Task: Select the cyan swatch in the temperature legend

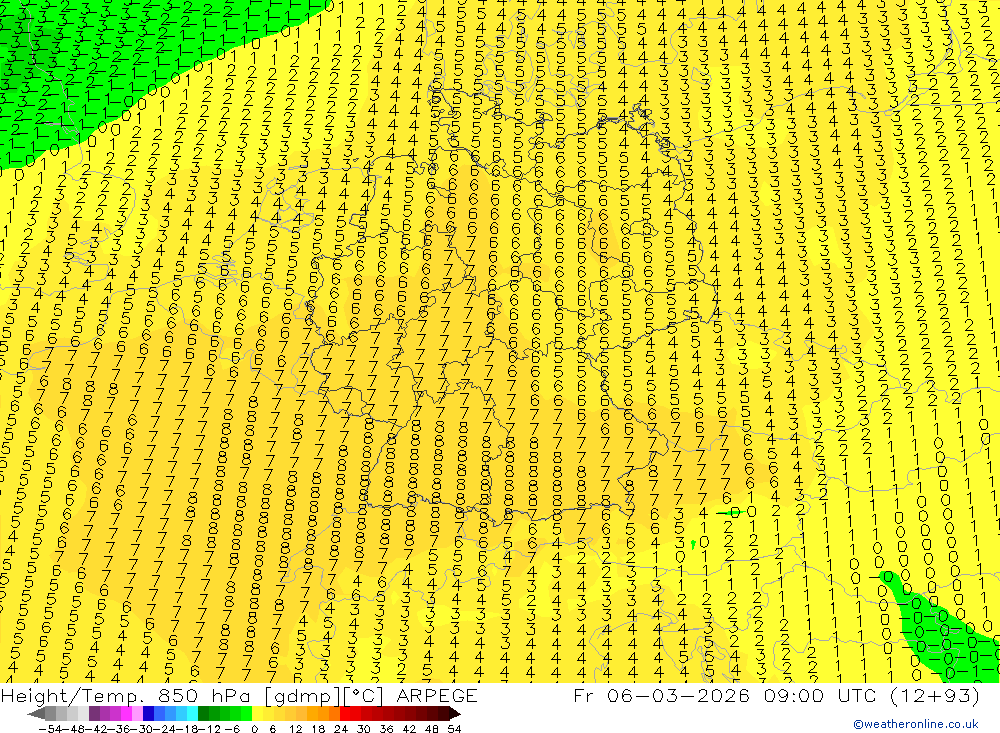Action: [x=192, y=713]
